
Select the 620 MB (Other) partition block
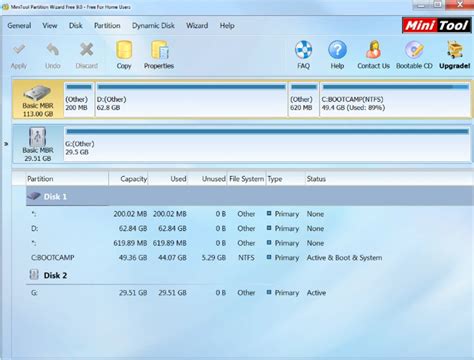coord(303,100)
